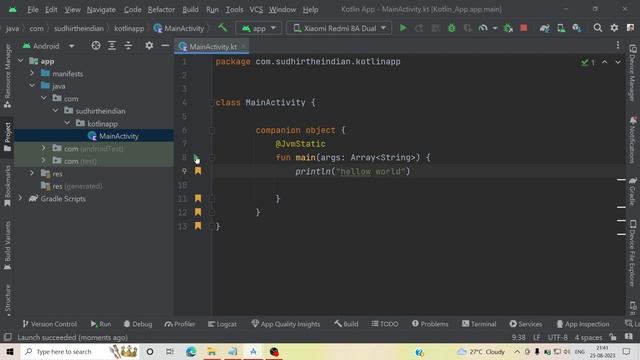Image resolution: width=640 pixels, height=360 pixels.
Task: Toggle the Device Manager right sidebar tab
Action: point(632,73)
